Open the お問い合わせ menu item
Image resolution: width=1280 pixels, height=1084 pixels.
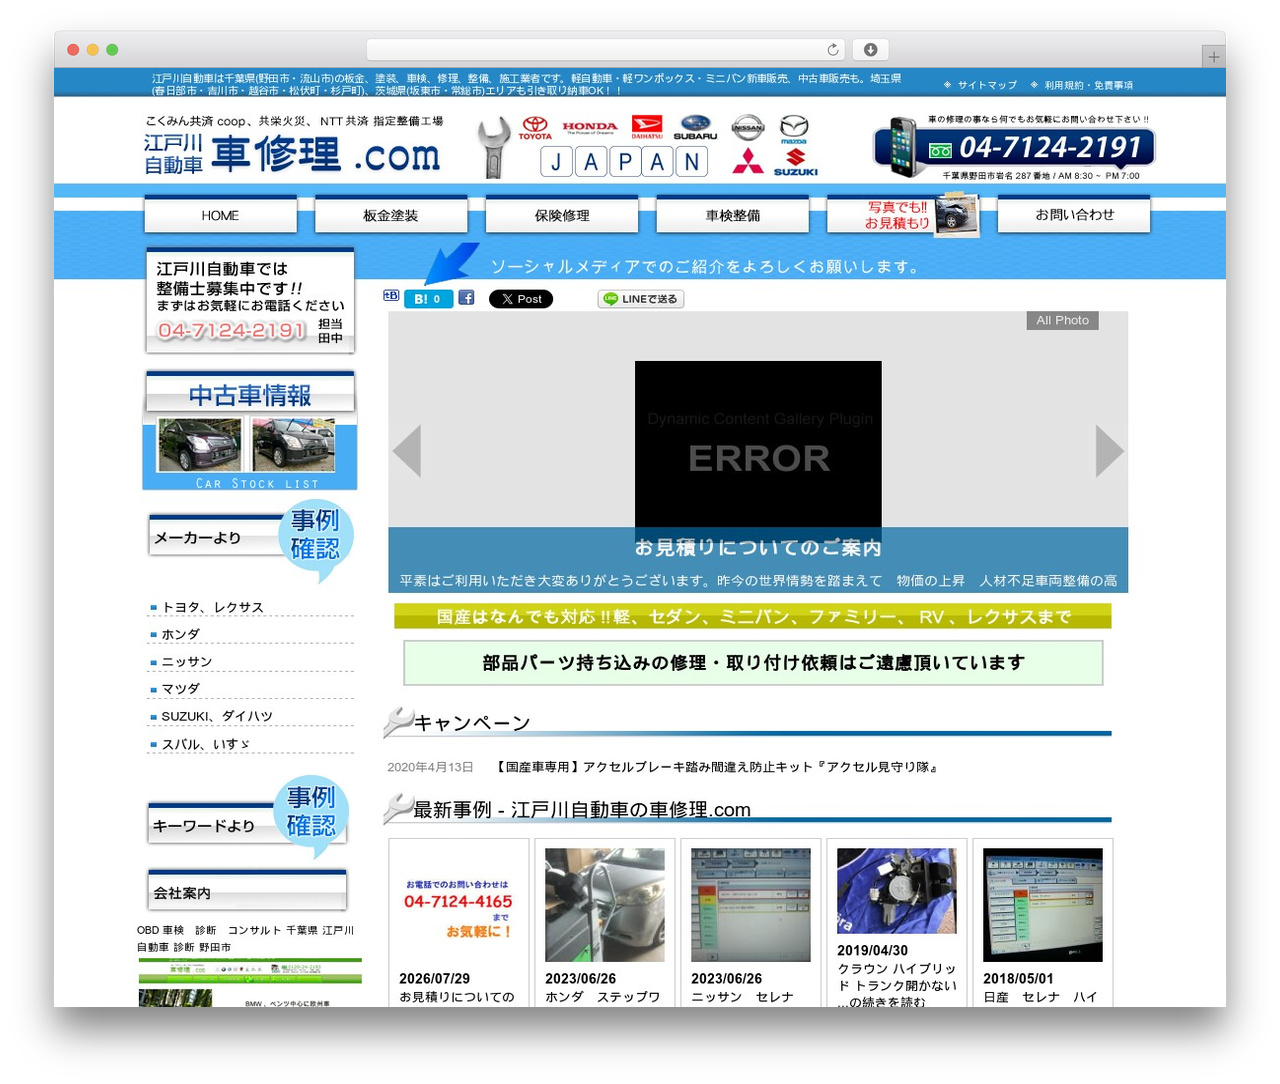[1074, 215]
